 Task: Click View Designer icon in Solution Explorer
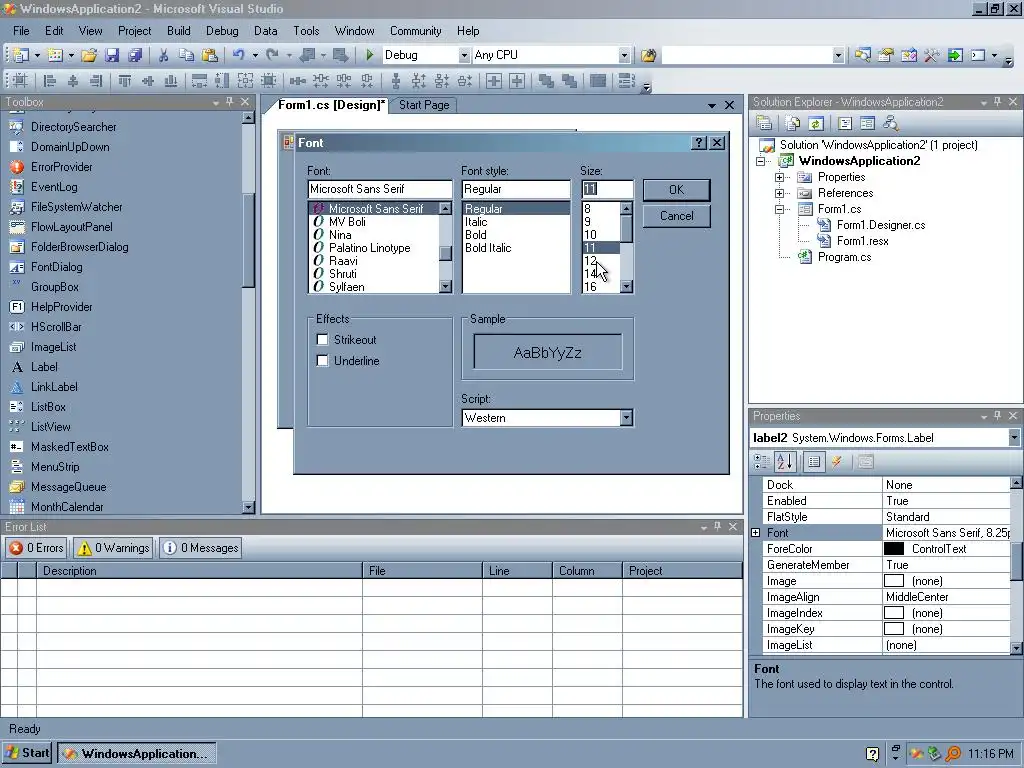tap(867, 123)
